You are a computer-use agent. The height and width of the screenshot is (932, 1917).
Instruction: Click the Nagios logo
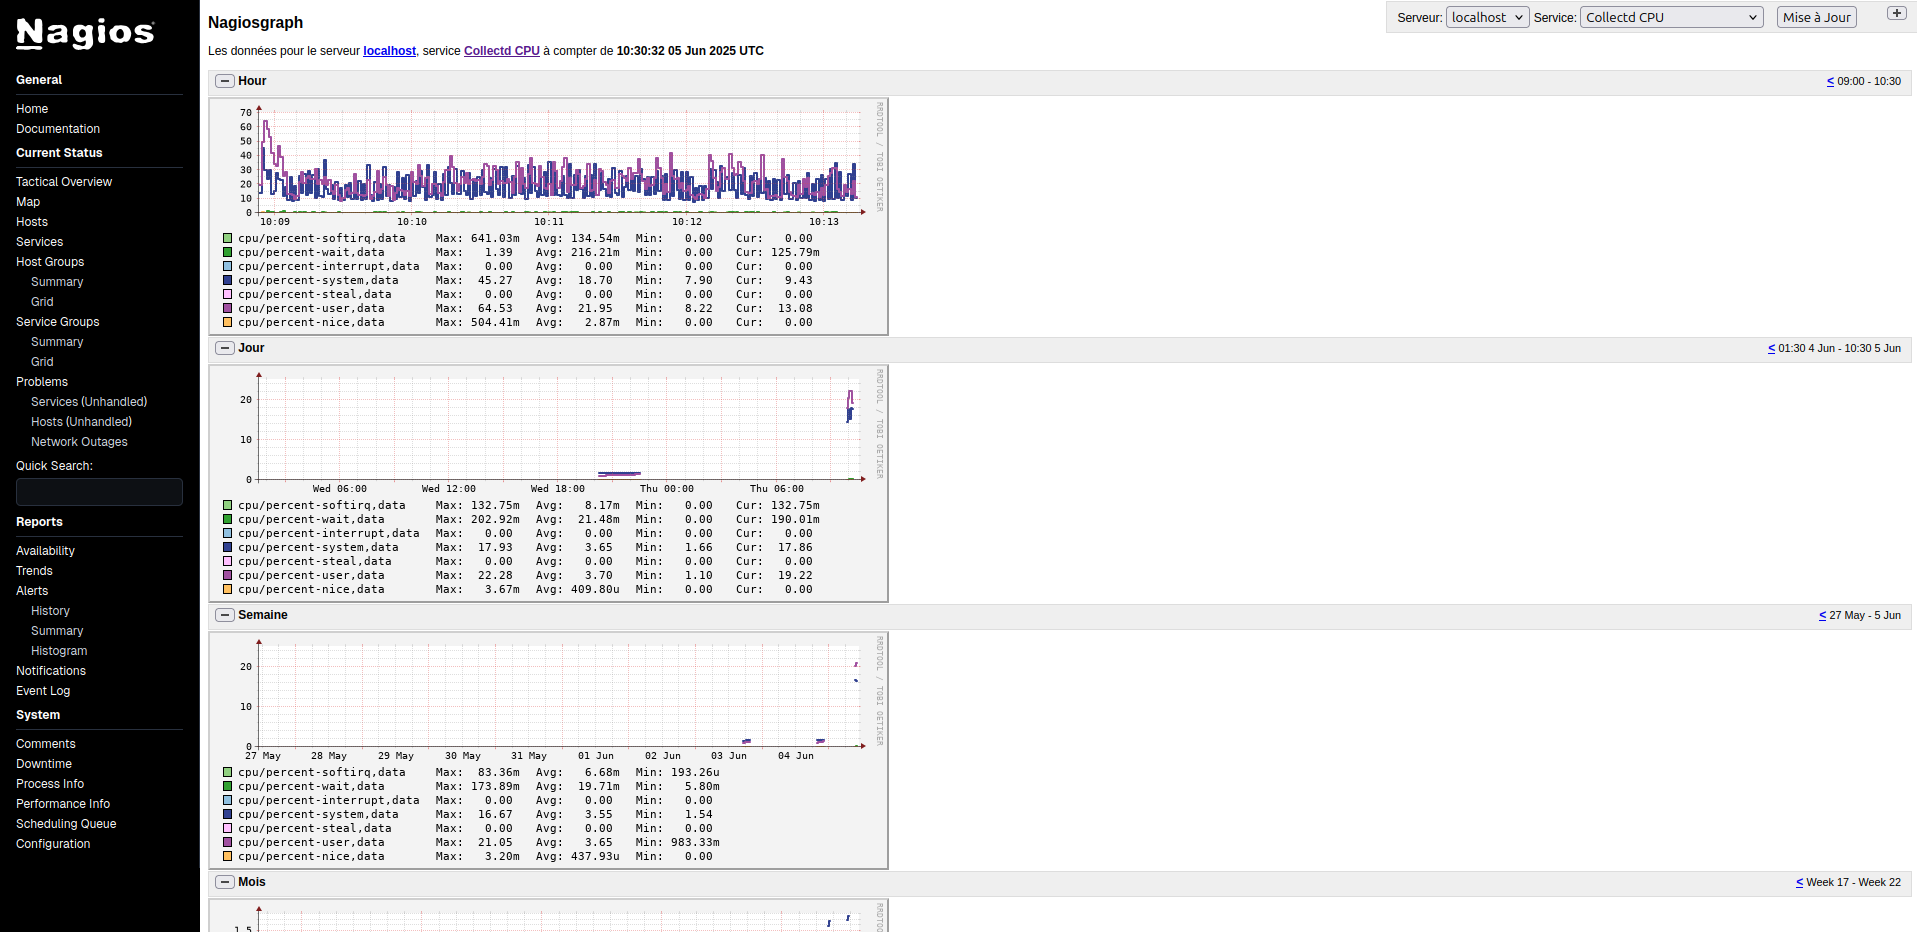coord(85,33)
